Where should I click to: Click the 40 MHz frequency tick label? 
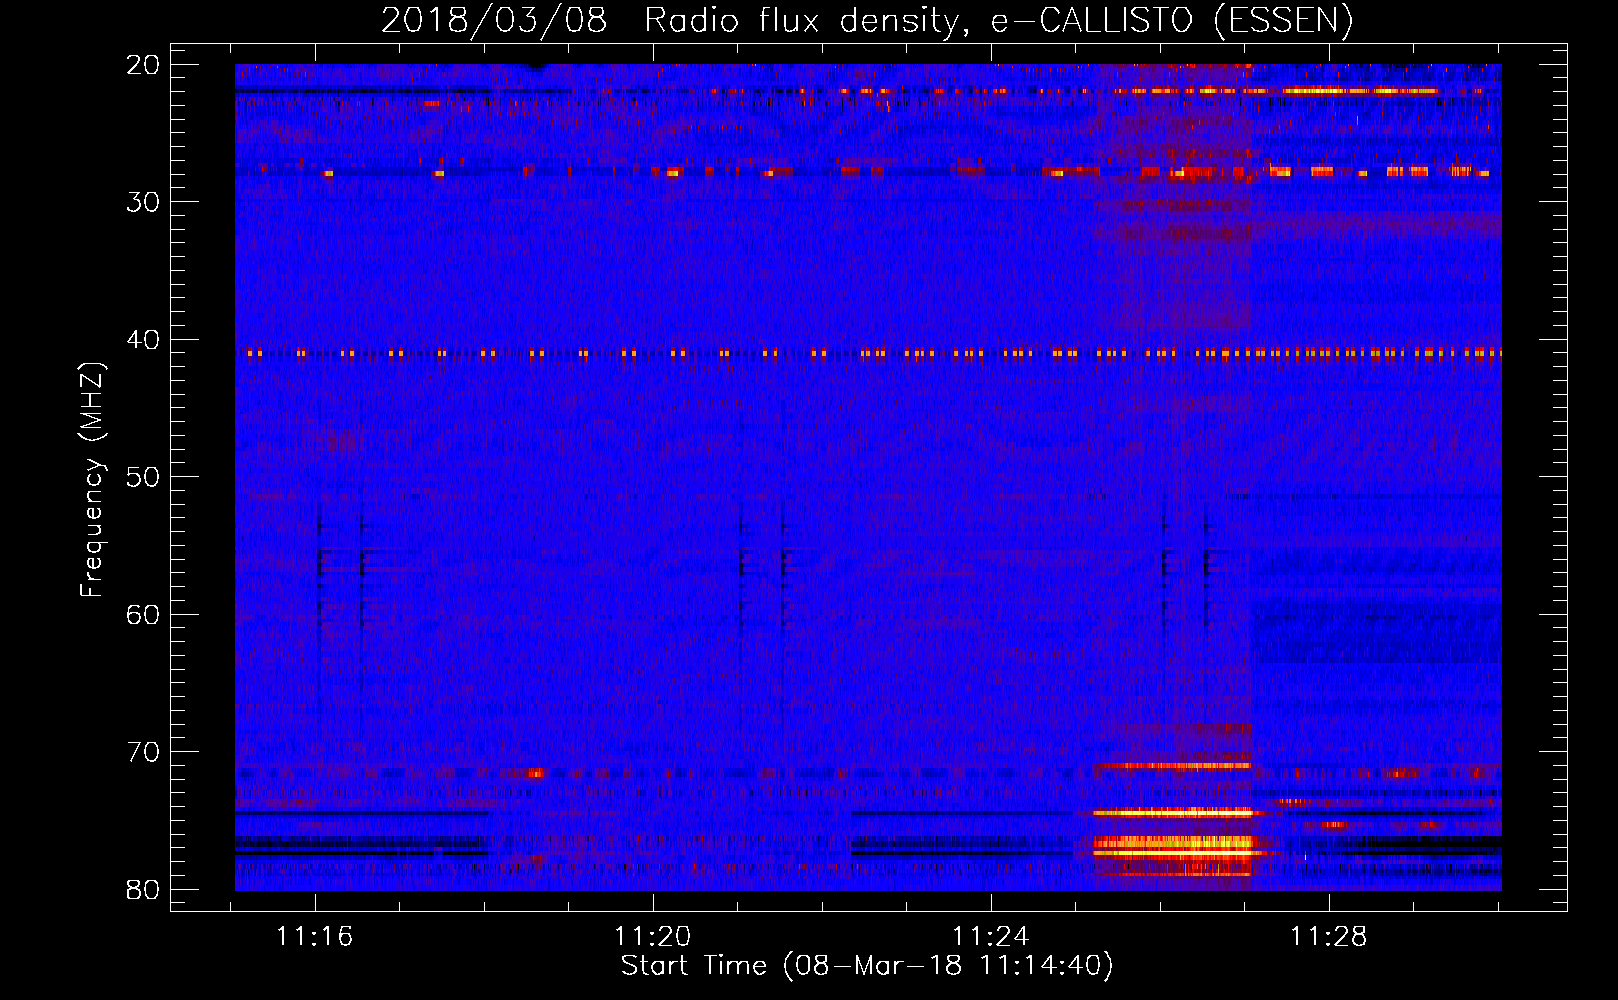(x=144, y=340)
